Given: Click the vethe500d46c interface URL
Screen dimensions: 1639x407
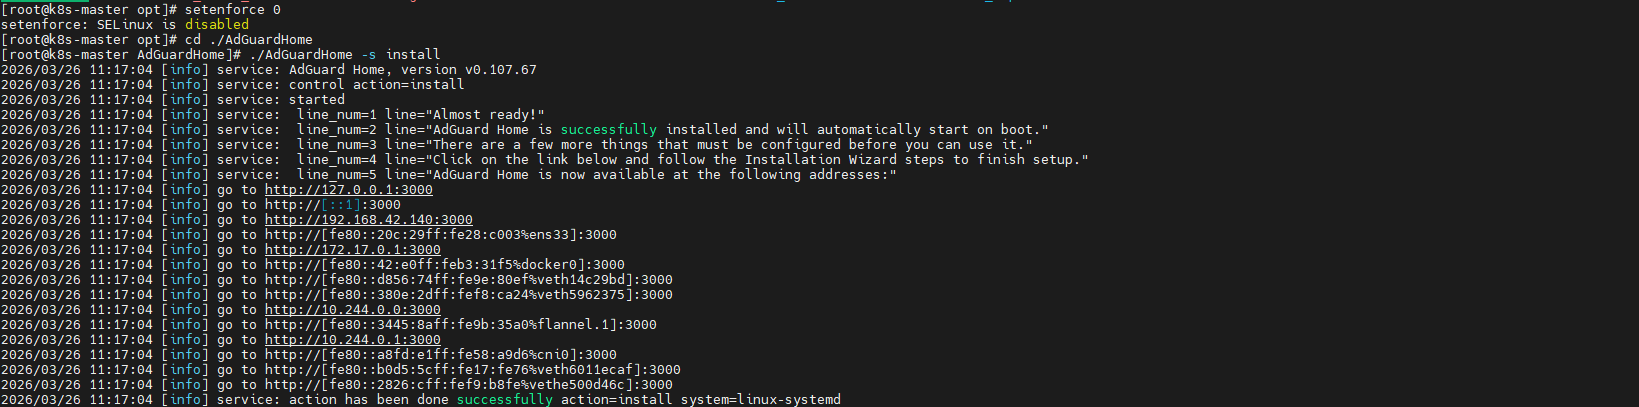Looking at the screenshot, I should click(468, 385).
